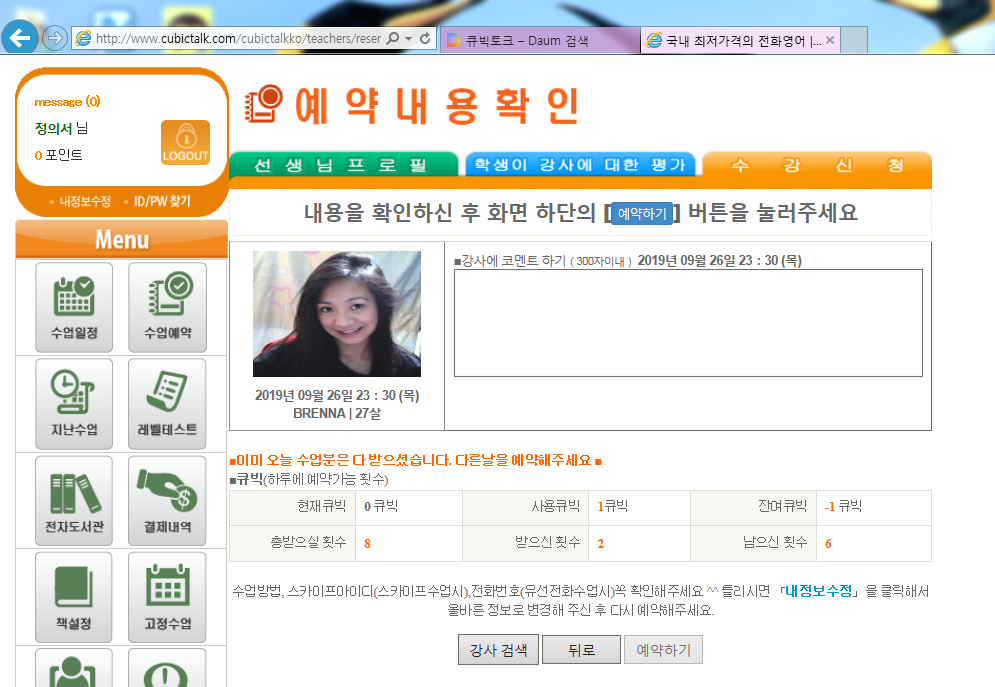Open the 수업일정 schedule icon
The height and width of the screenshot is (687, 995).
click(74, 306)
